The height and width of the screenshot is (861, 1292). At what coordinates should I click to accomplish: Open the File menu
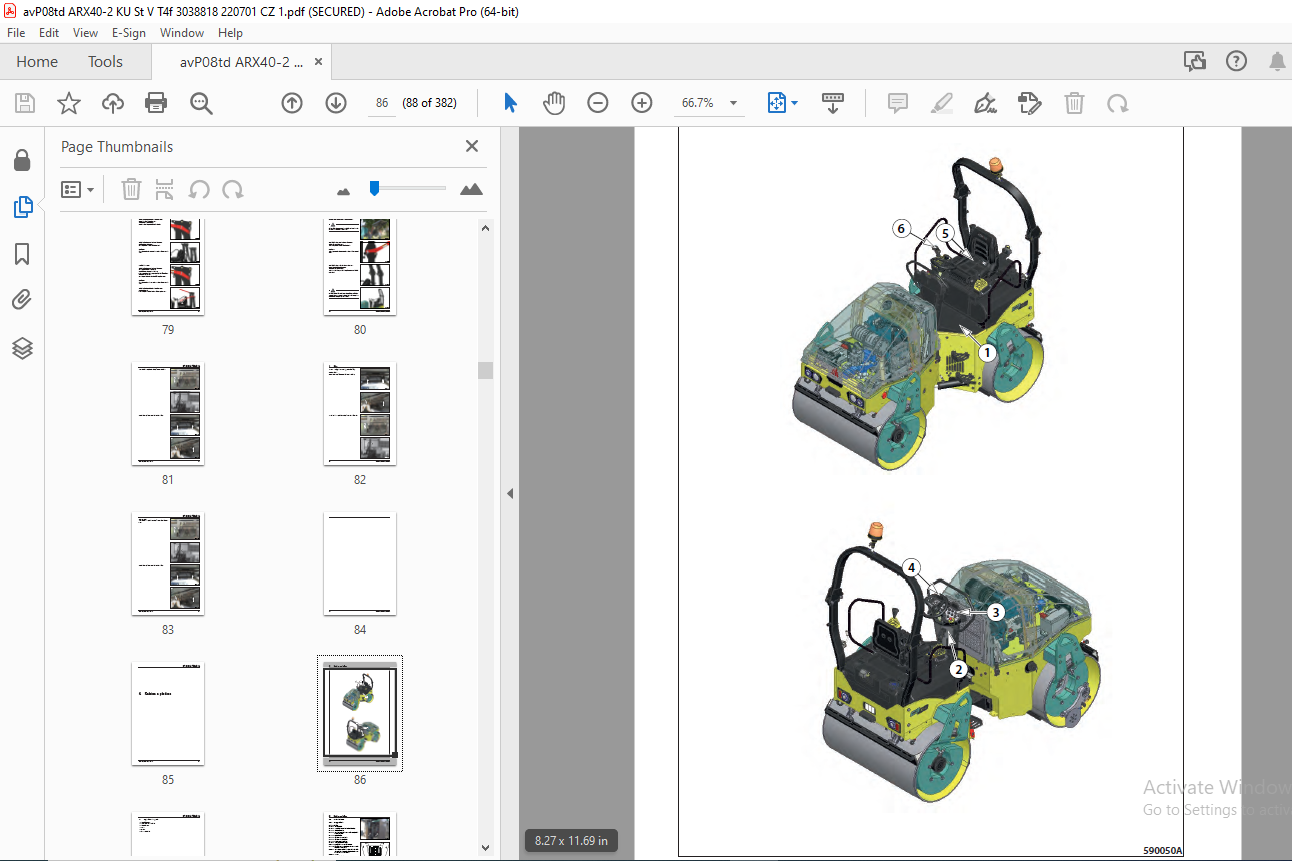[16, 33]
